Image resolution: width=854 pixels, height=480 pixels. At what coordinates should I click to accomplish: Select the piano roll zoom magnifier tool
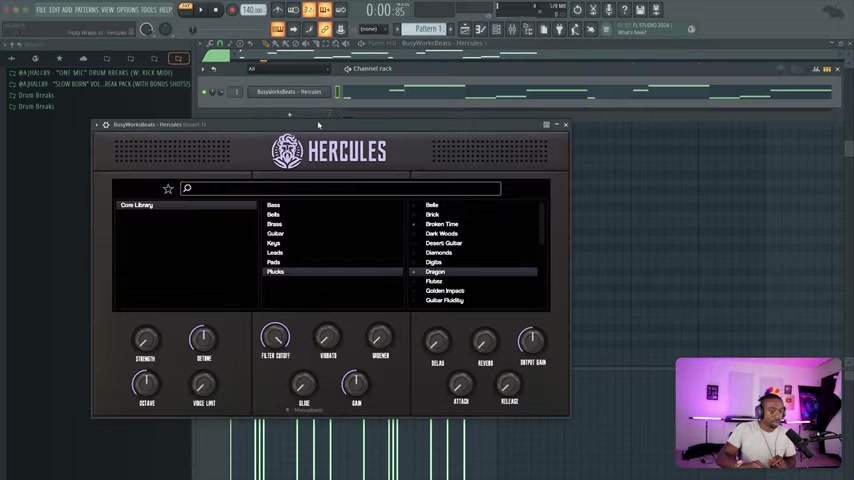pos(336,44)
